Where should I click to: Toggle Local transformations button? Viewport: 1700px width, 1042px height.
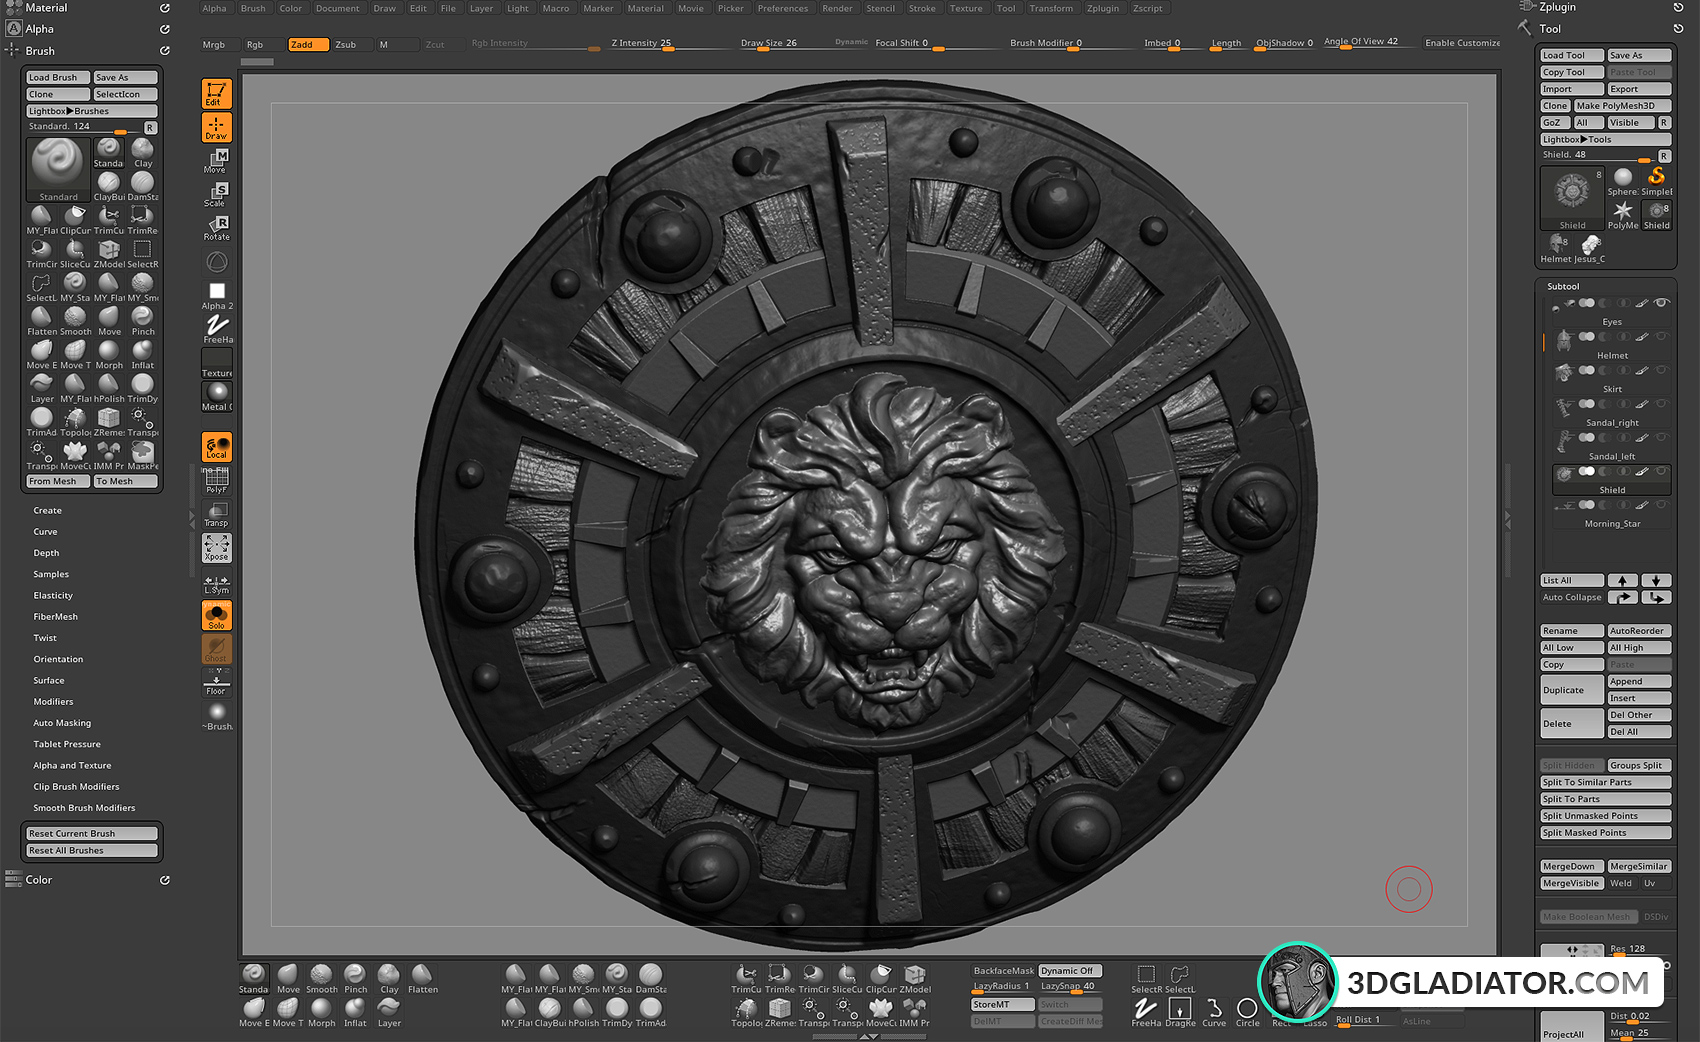coord(217,447)
